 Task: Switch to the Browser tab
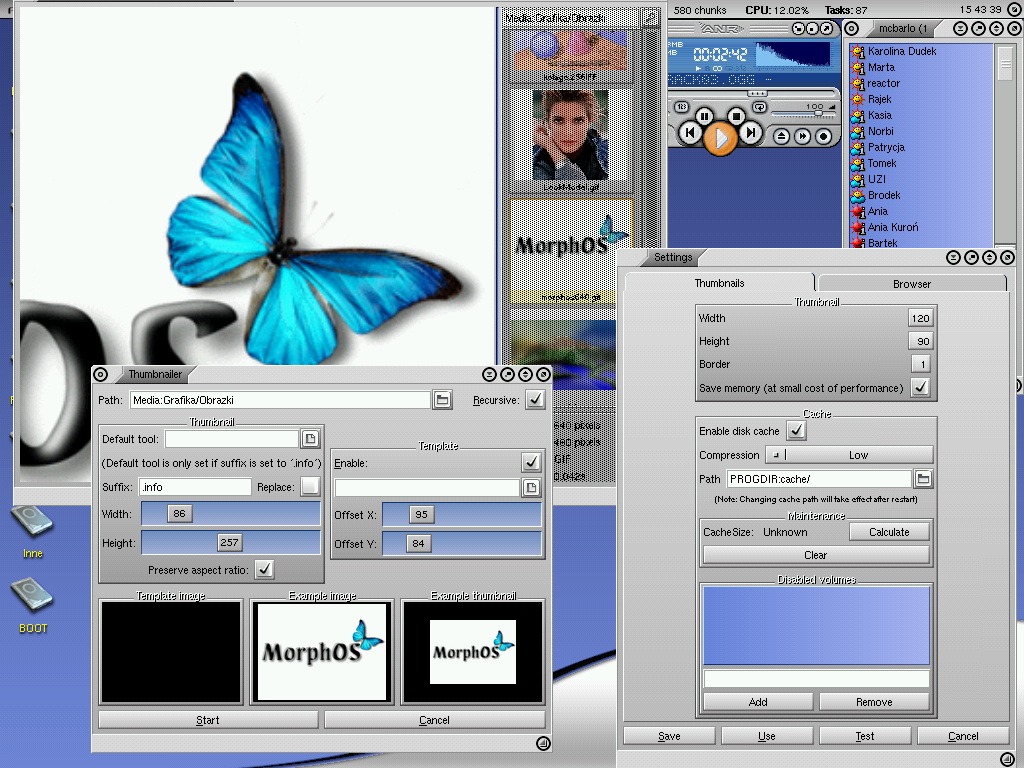click(x=912, y=284)
